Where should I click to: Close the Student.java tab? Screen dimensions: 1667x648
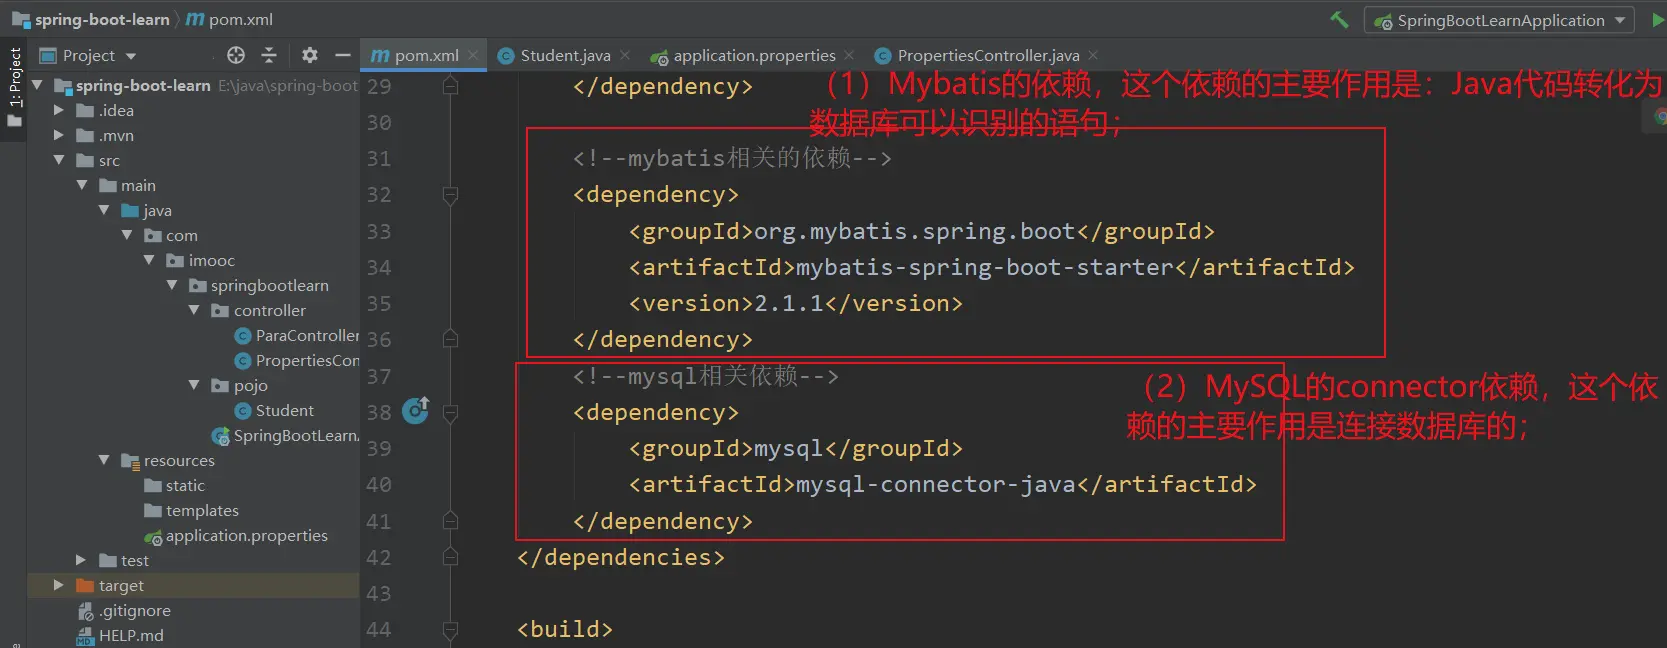[625, 55]
